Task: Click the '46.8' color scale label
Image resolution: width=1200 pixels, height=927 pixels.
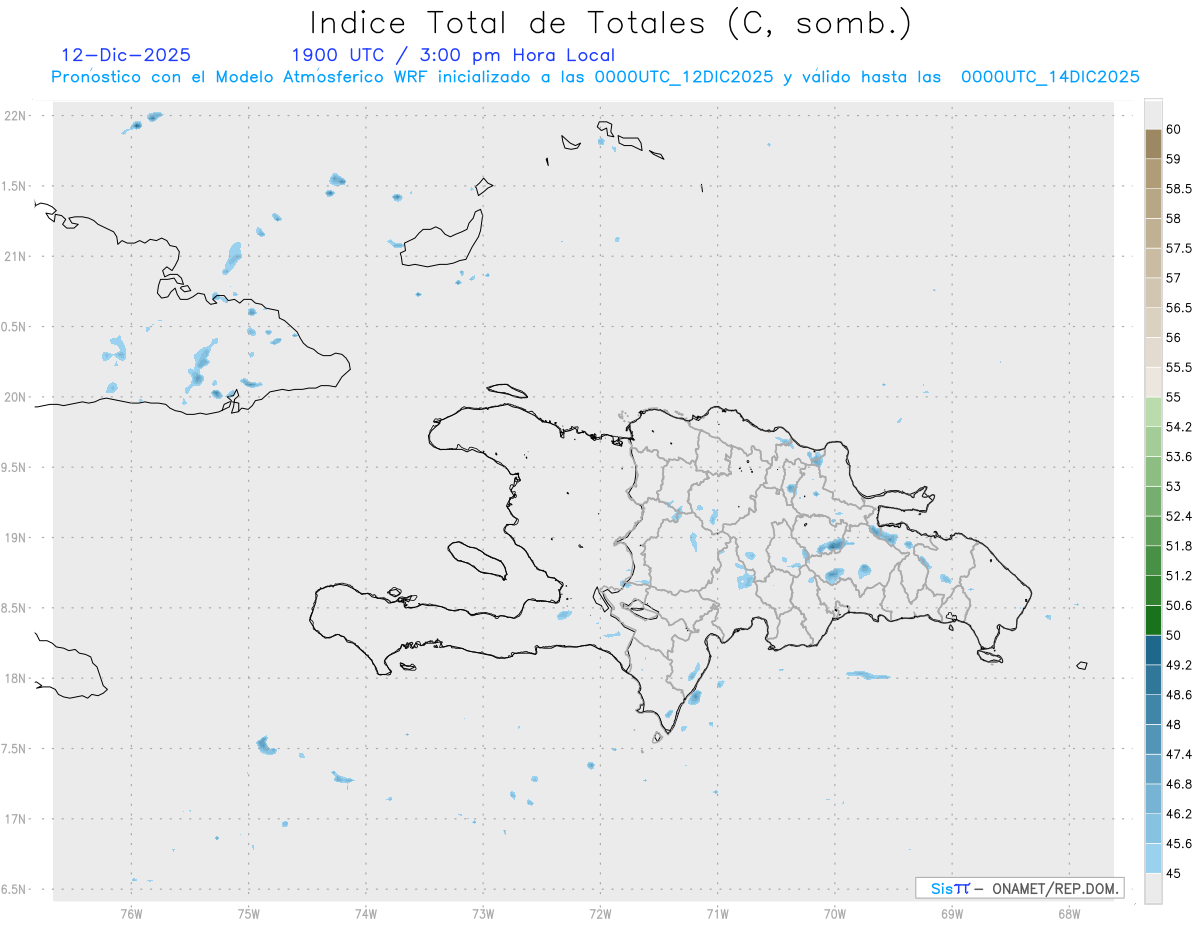Action: click(1178, 784)
